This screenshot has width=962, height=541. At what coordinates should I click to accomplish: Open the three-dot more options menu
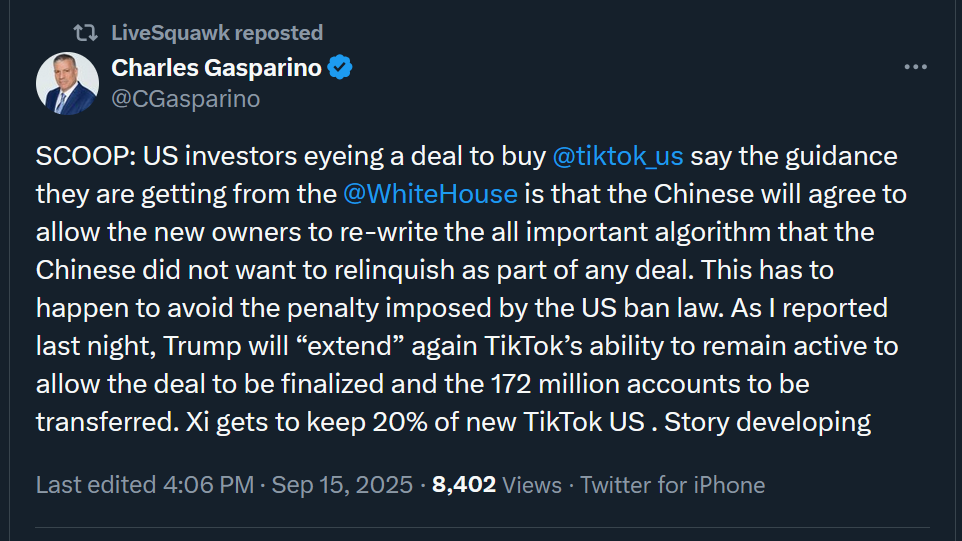(916, 68)
